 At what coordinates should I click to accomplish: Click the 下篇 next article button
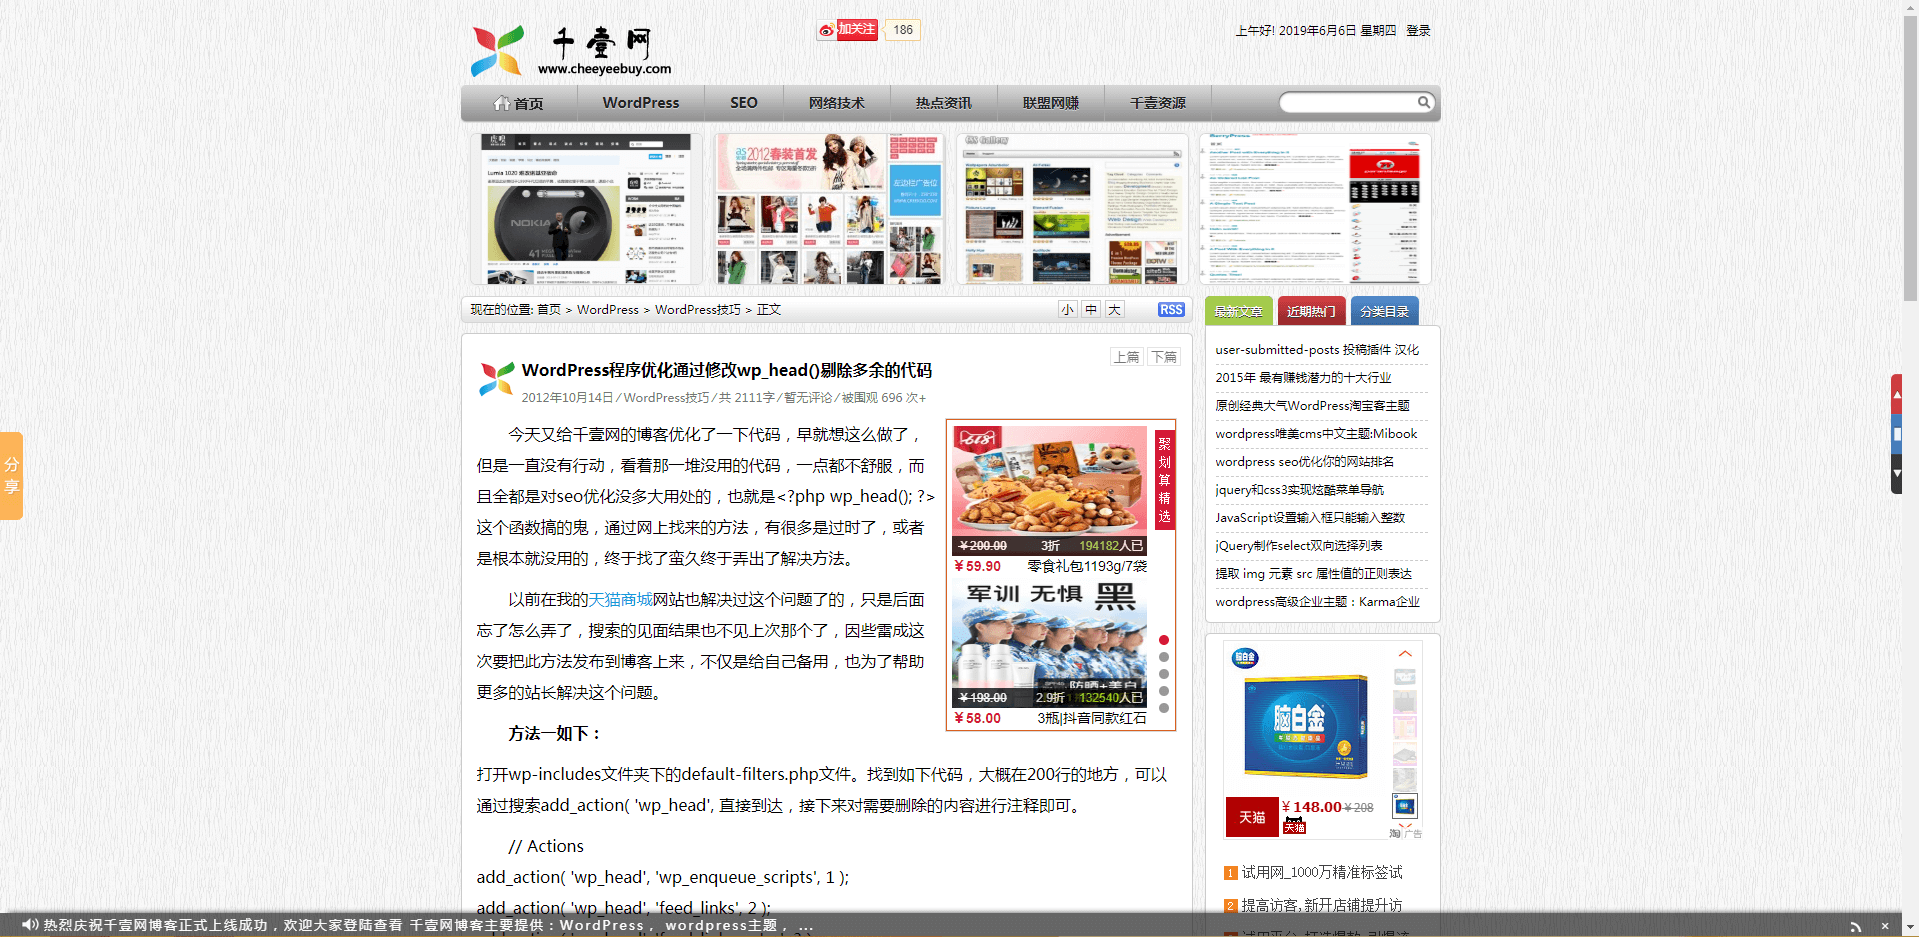pos(1163,356)
